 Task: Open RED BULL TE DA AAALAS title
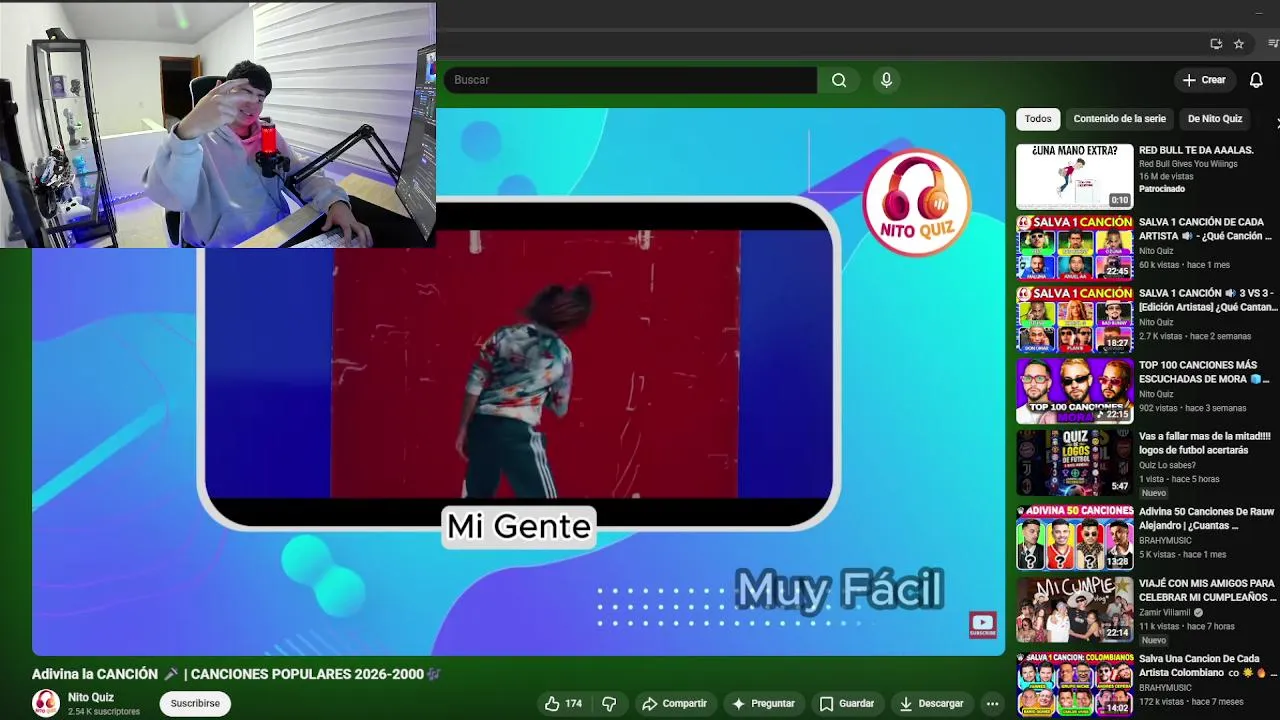[x=1196, y=151]
